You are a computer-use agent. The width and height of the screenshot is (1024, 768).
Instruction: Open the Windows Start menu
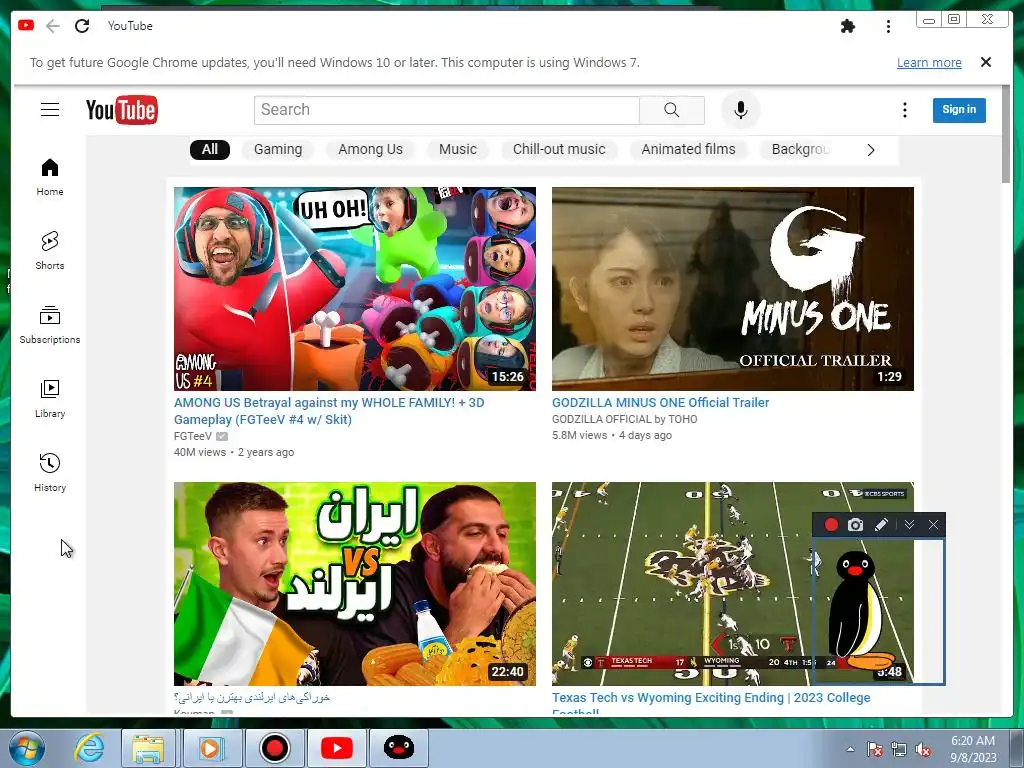[27, 748]
